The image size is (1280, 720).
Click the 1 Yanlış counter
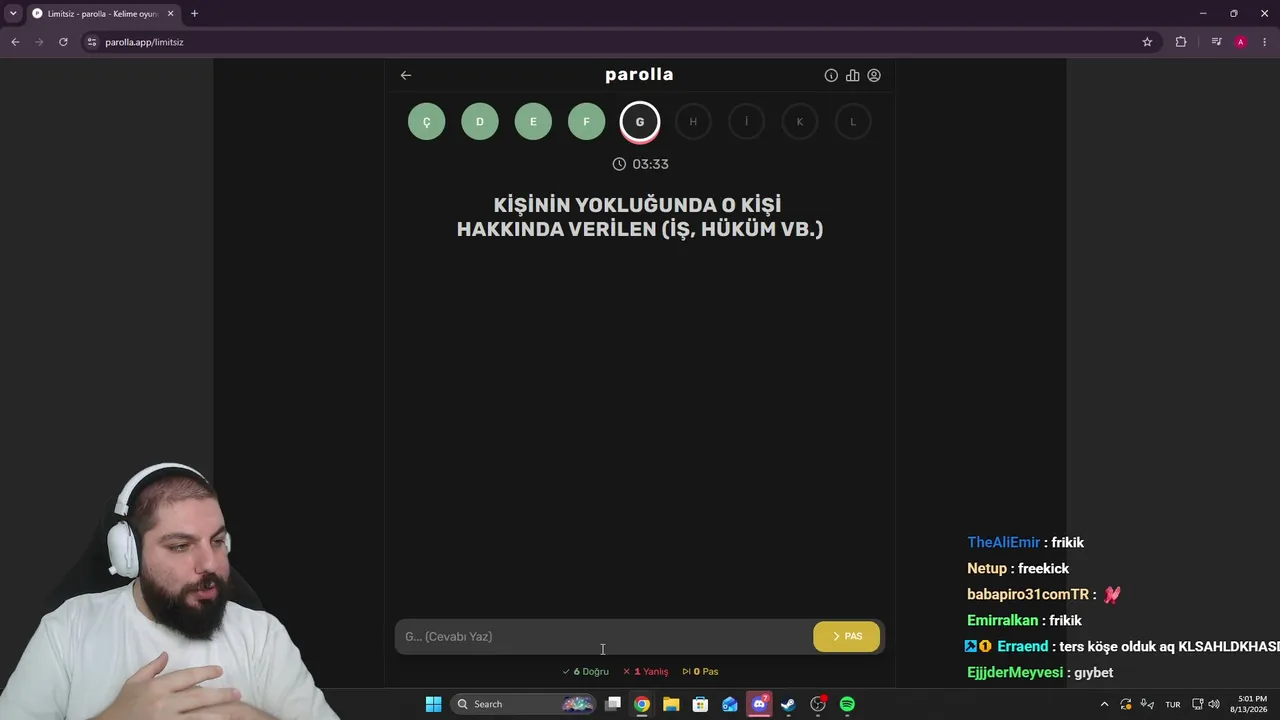click(646, 672)
